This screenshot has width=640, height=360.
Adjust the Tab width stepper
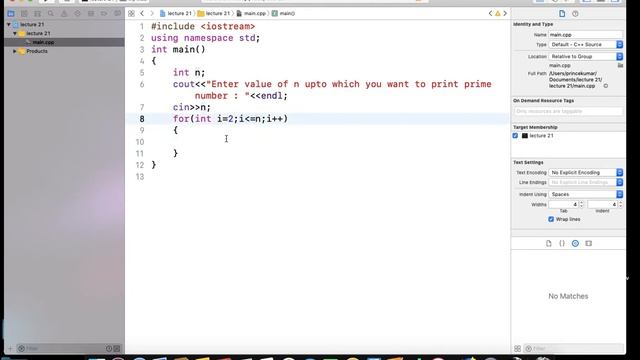[x=582, y=204]
